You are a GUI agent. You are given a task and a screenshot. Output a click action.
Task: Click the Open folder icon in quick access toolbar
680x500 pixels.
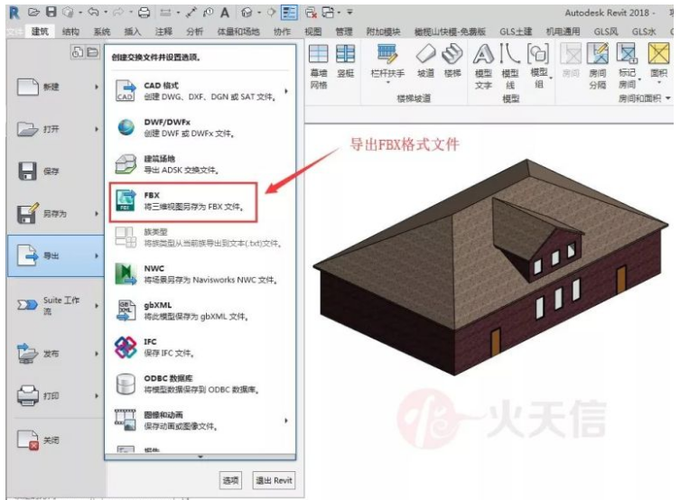pos(34,12)
